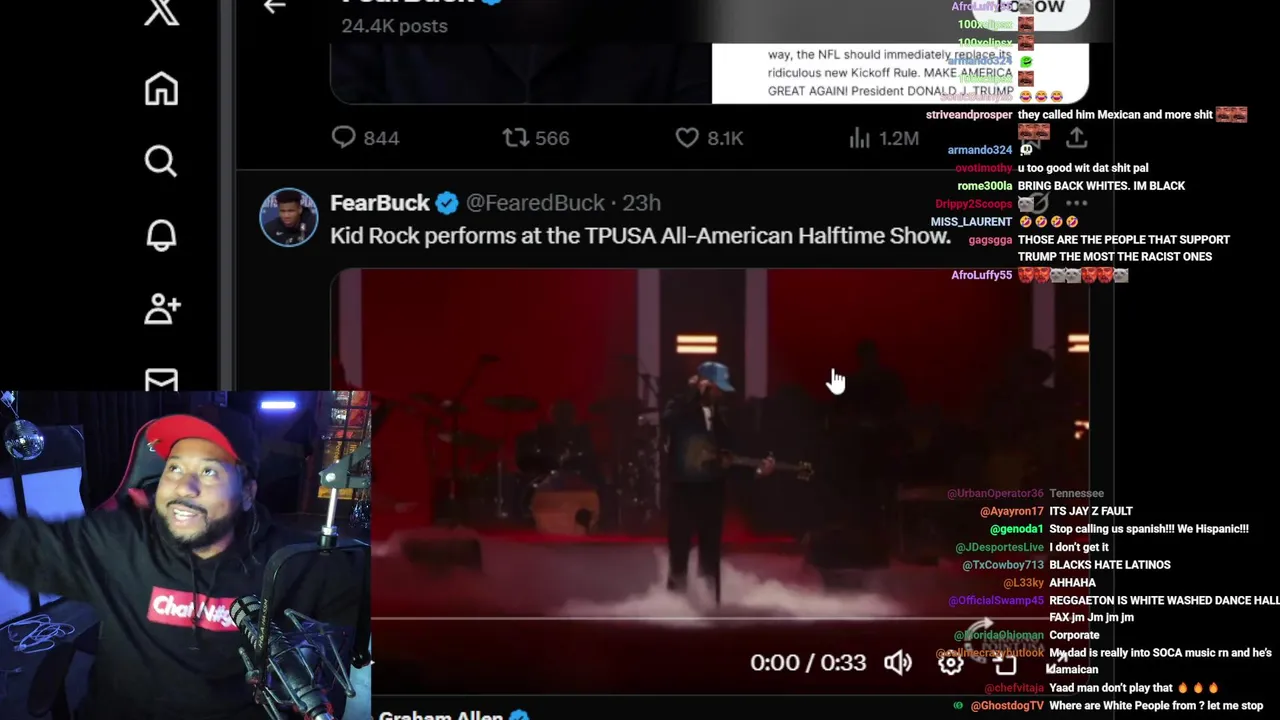Open video settings gear
Image resolution: width=1280 pixels, height=720 pixels.
950,662
